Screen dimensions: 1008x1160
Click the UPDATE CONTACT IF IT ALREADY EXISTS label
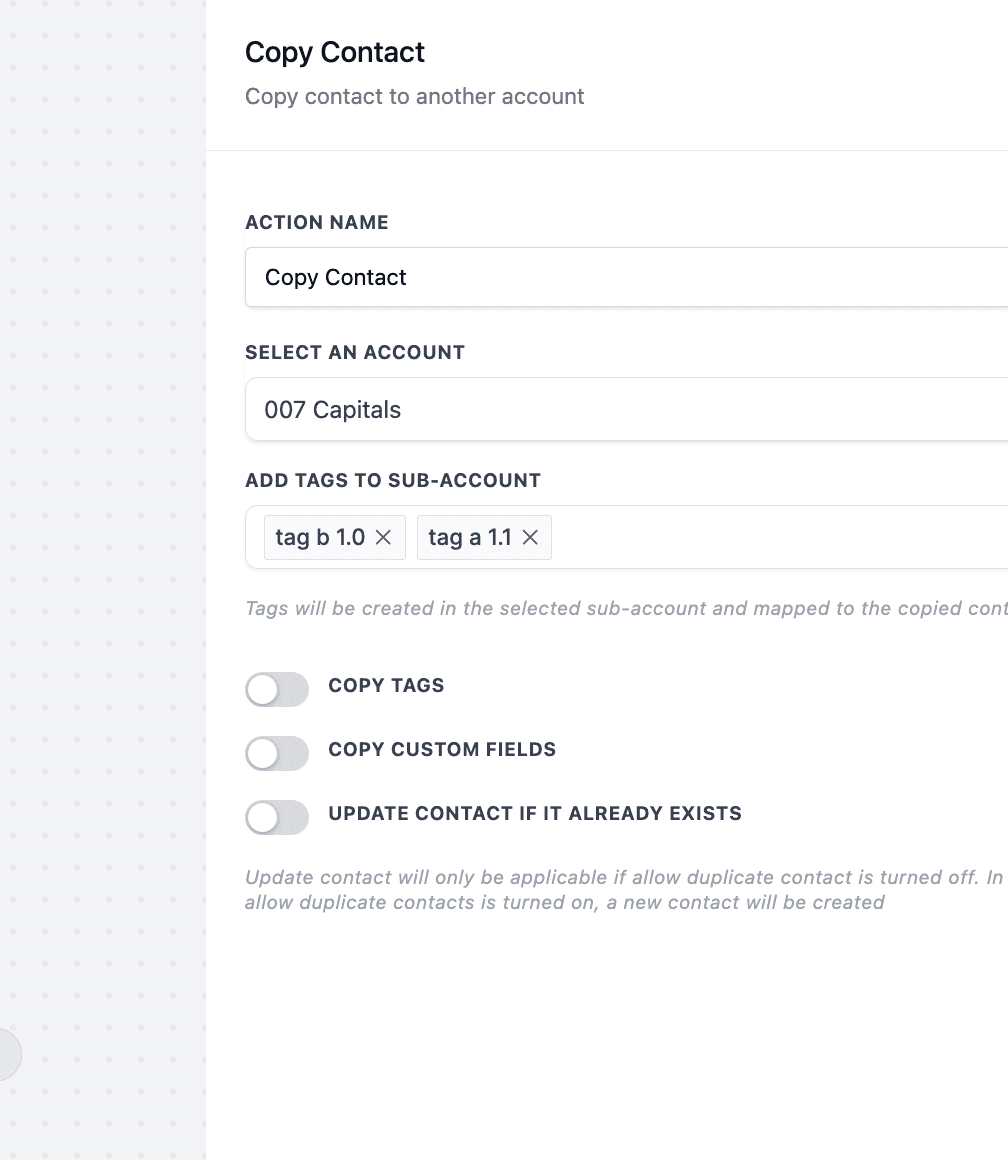click(535, 813)
